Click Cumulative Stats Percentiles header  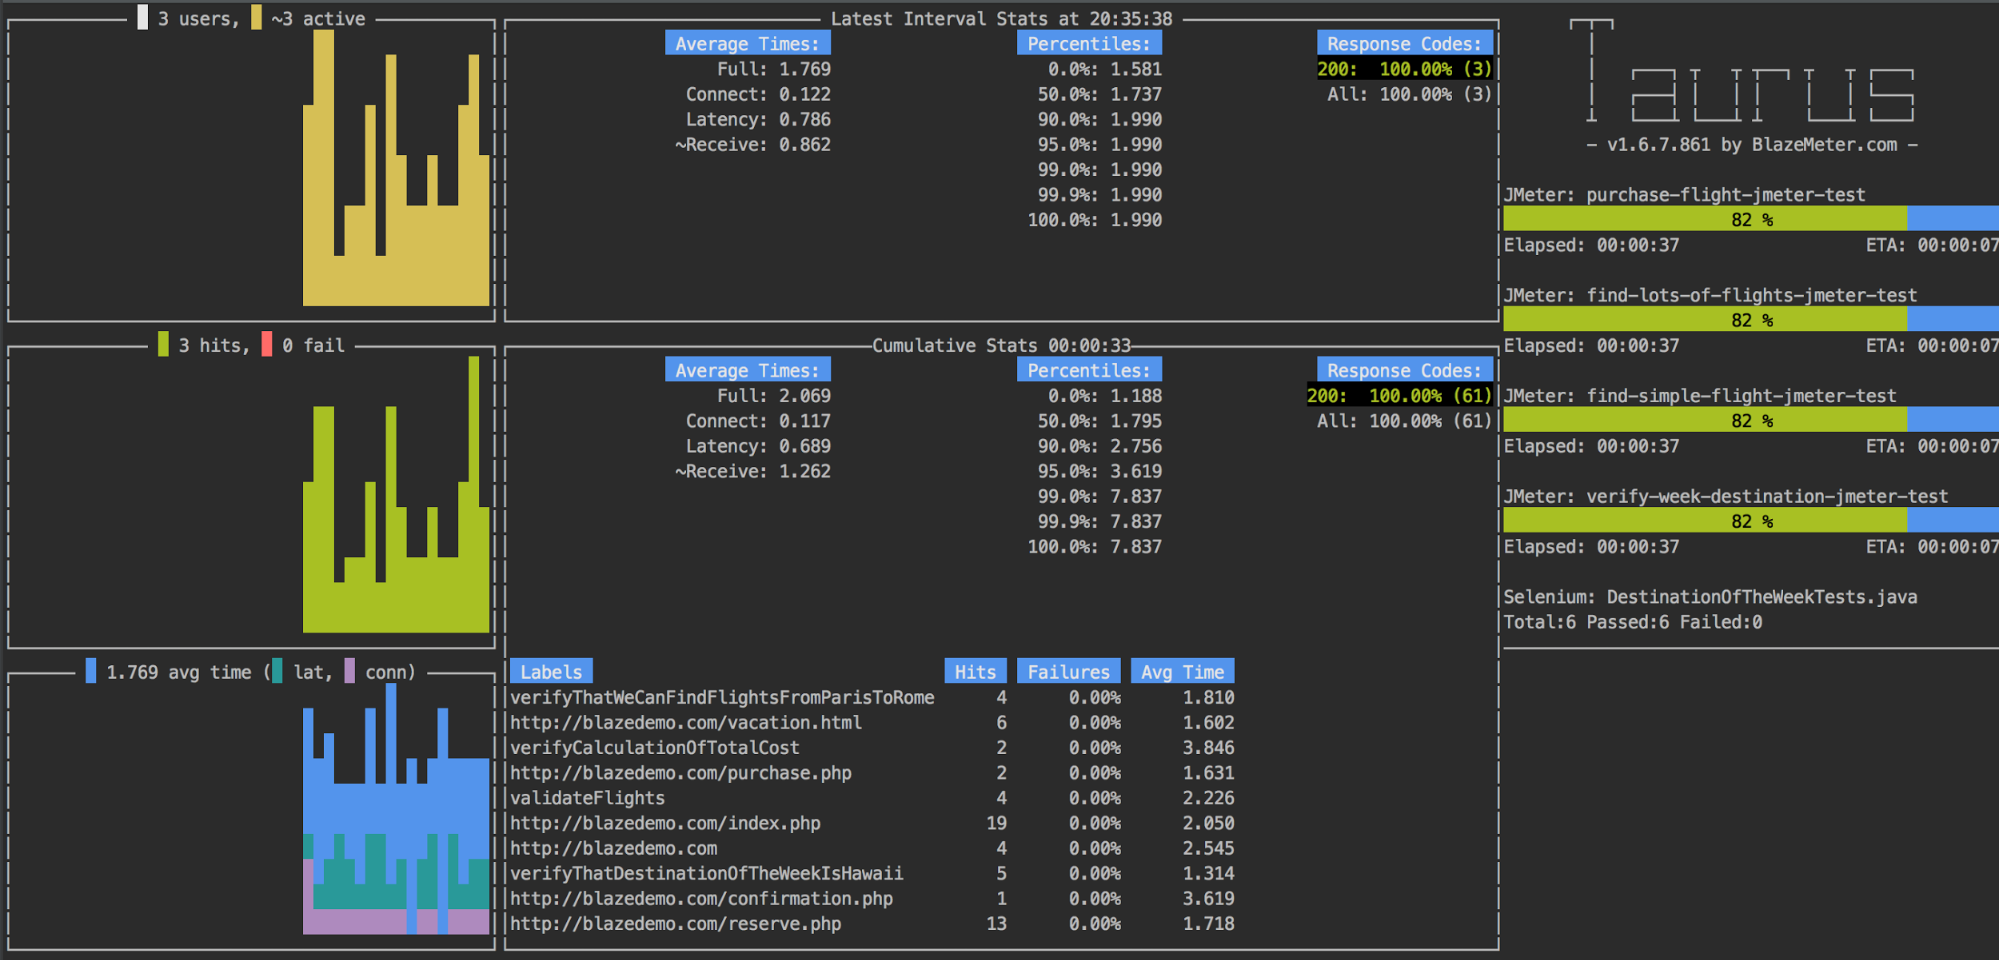coord(1089,370)
